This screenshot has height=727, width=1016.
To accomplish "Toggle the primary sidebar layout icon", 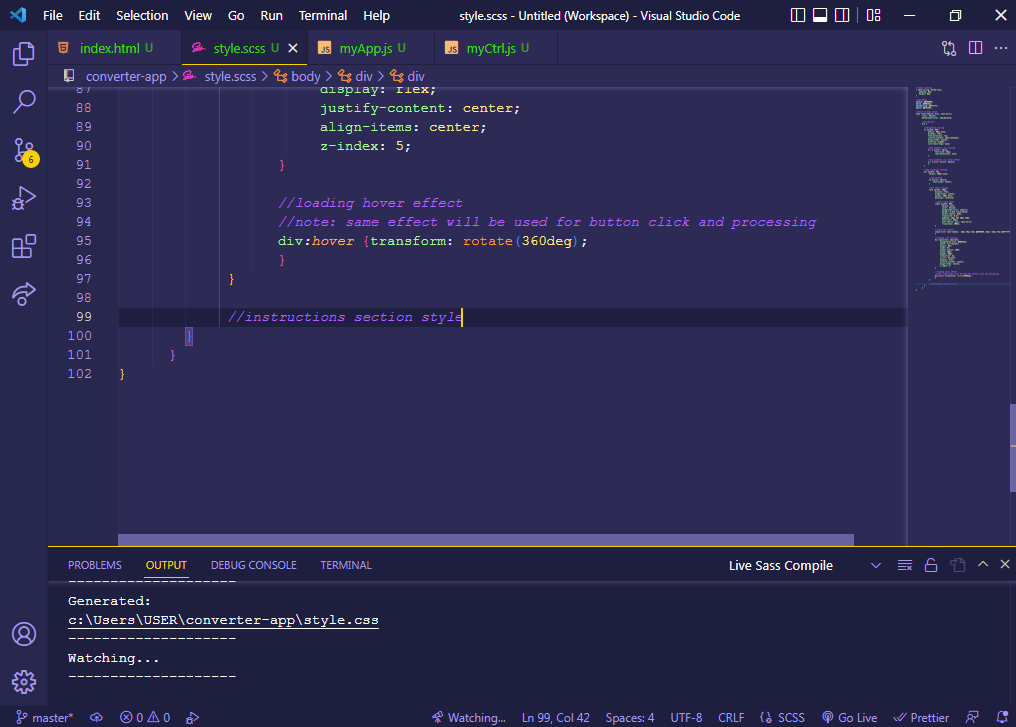I will pyautogui.click(x=798, y=15).
